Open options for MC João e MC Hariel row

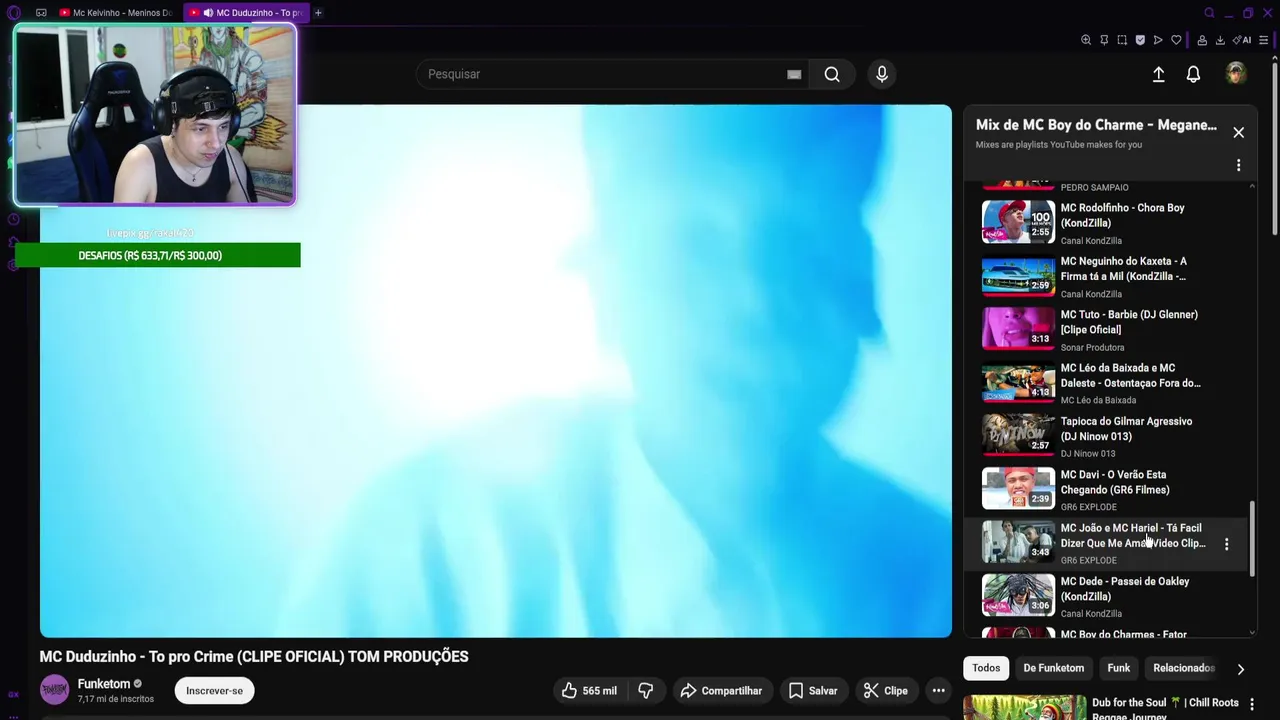(1226, 544)
